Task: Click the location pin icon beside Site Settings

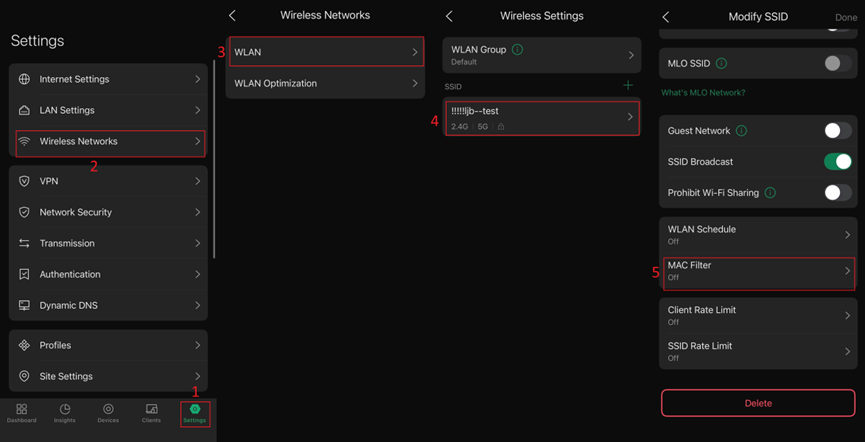Action: (x=24, y=376)
